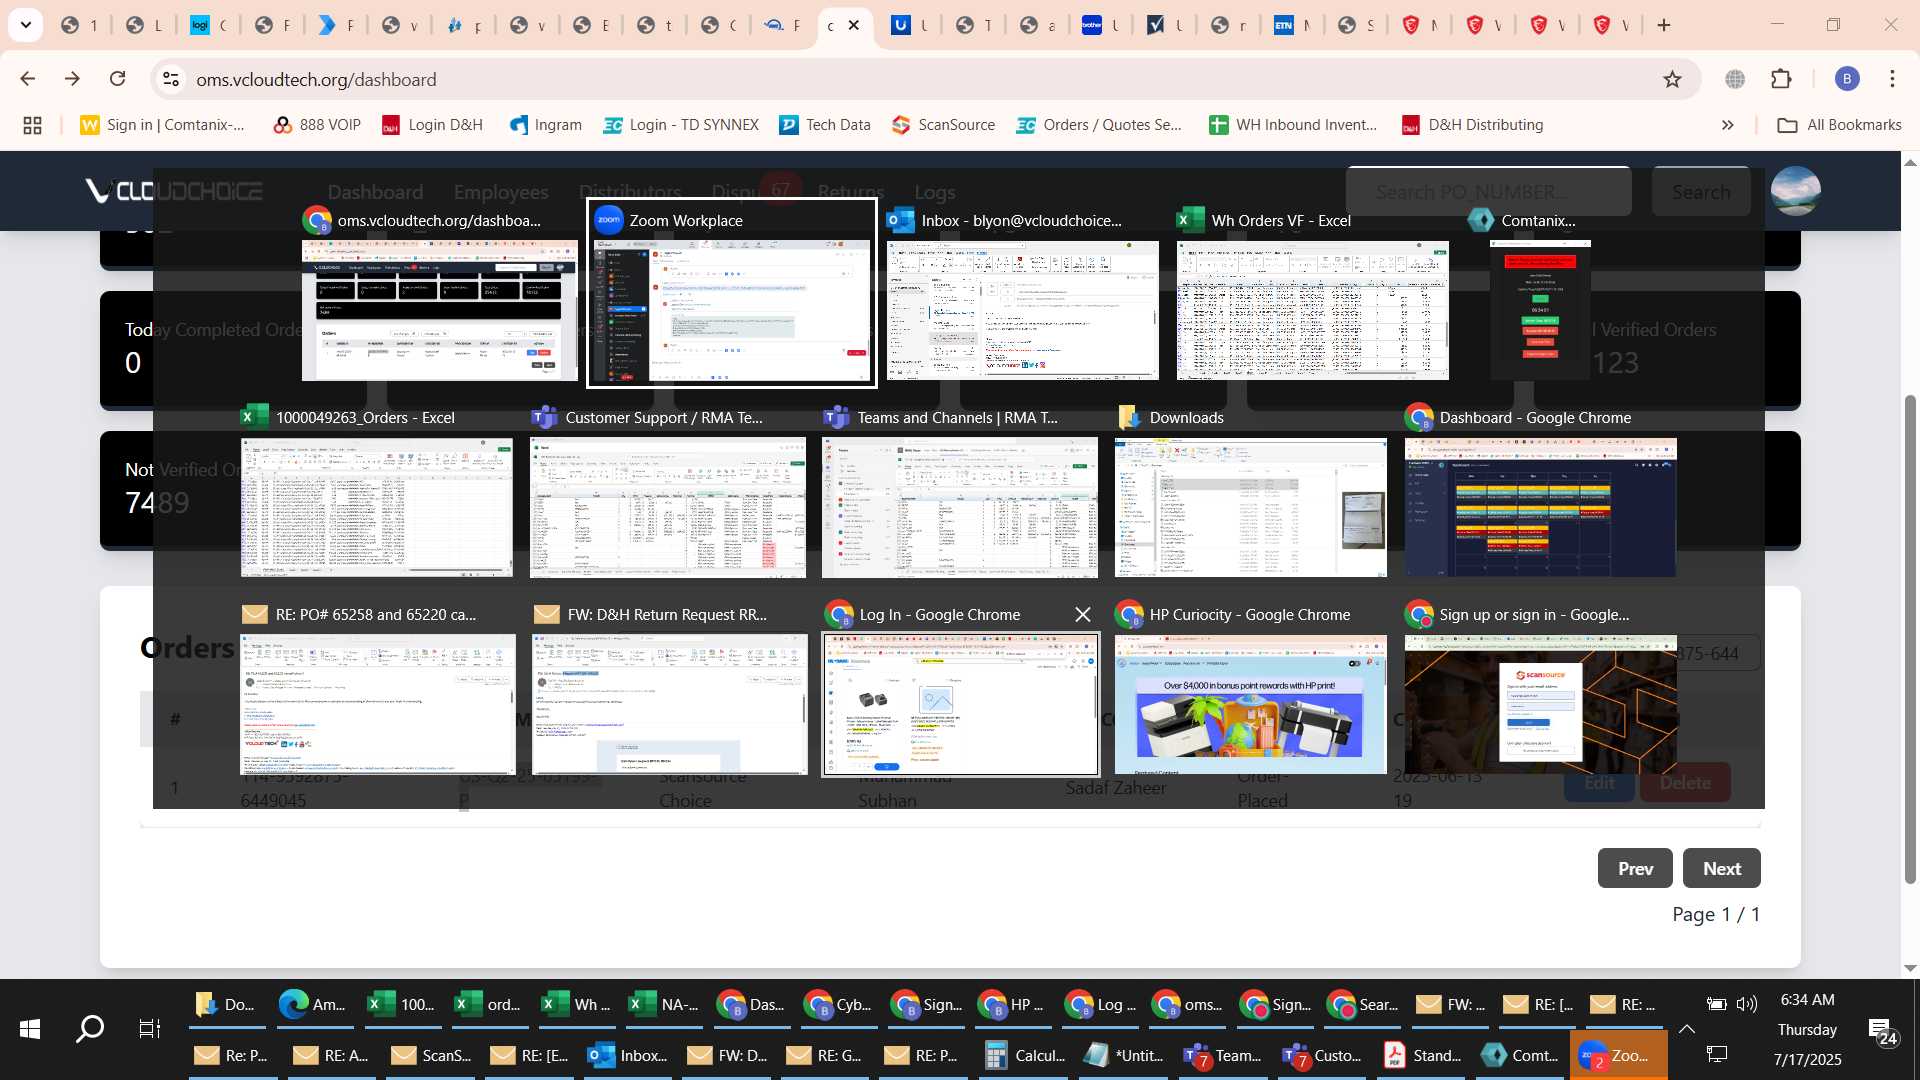Open the 888 VOIP bookmark
1920x1080 pixels.
pyautogui.click(x=317, y=125)
